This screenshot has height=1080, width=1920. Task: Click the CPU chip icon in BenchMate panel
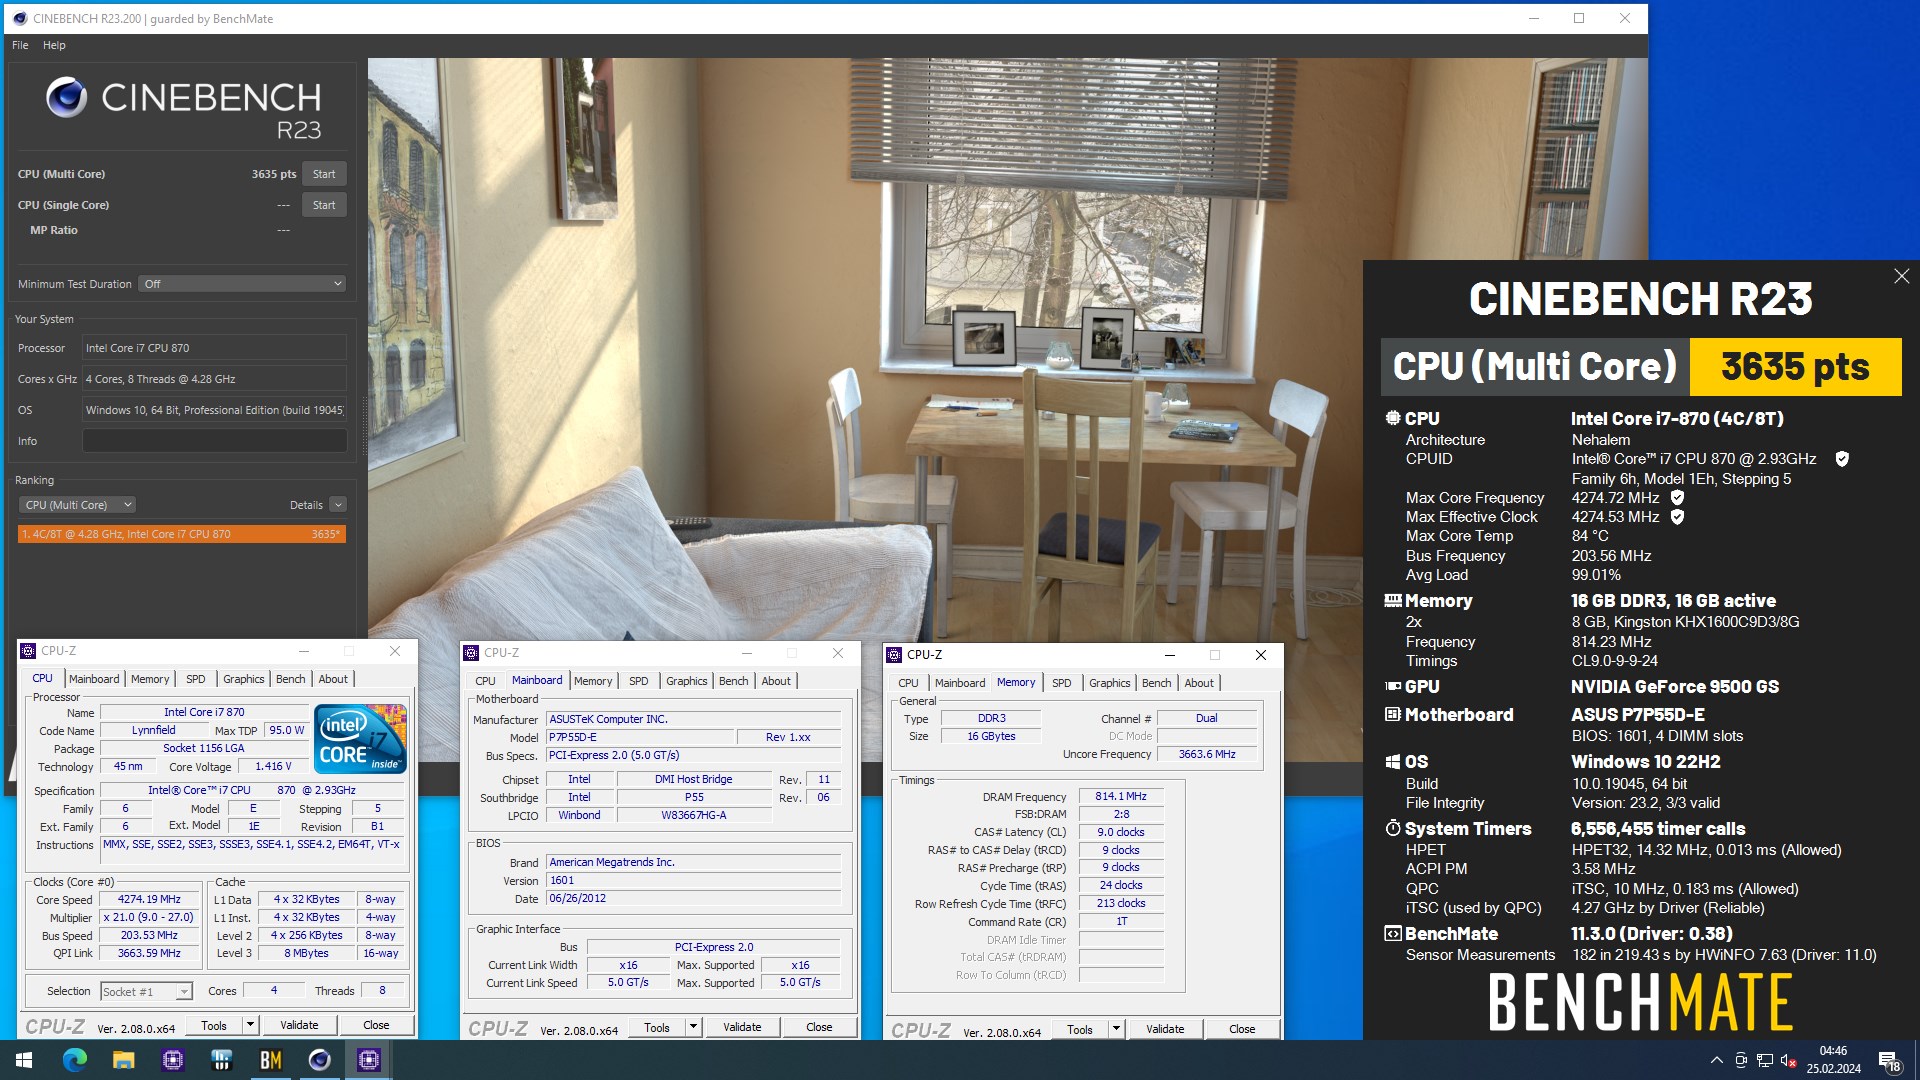pyautogui.click(x=1392, y=418)
